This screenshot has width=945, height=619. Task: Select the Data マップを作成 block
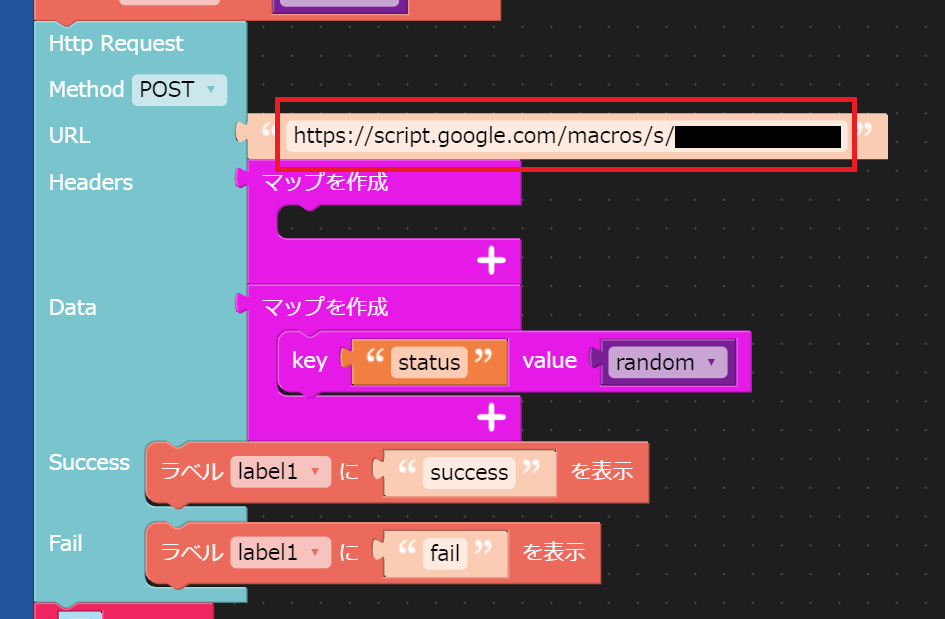(x=325, y=307)
